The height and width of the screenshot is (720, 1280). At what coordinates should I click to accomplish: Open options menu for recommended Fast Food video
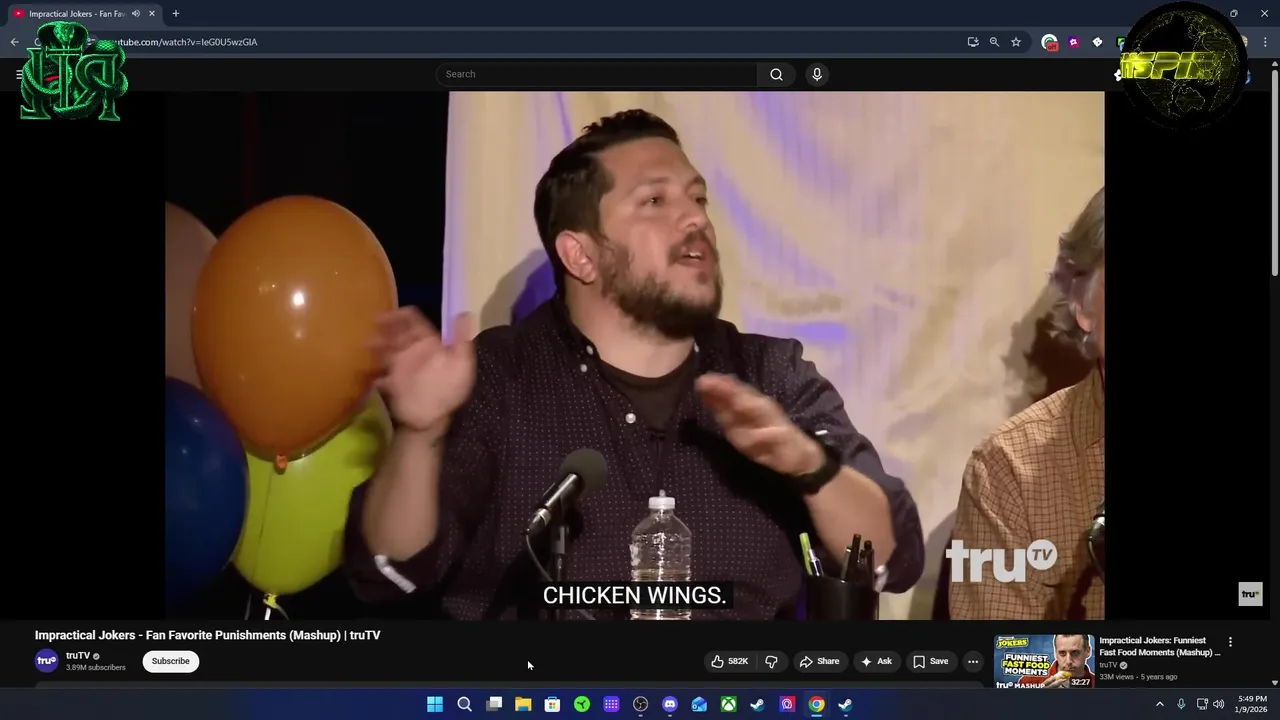coord(1230,642)
